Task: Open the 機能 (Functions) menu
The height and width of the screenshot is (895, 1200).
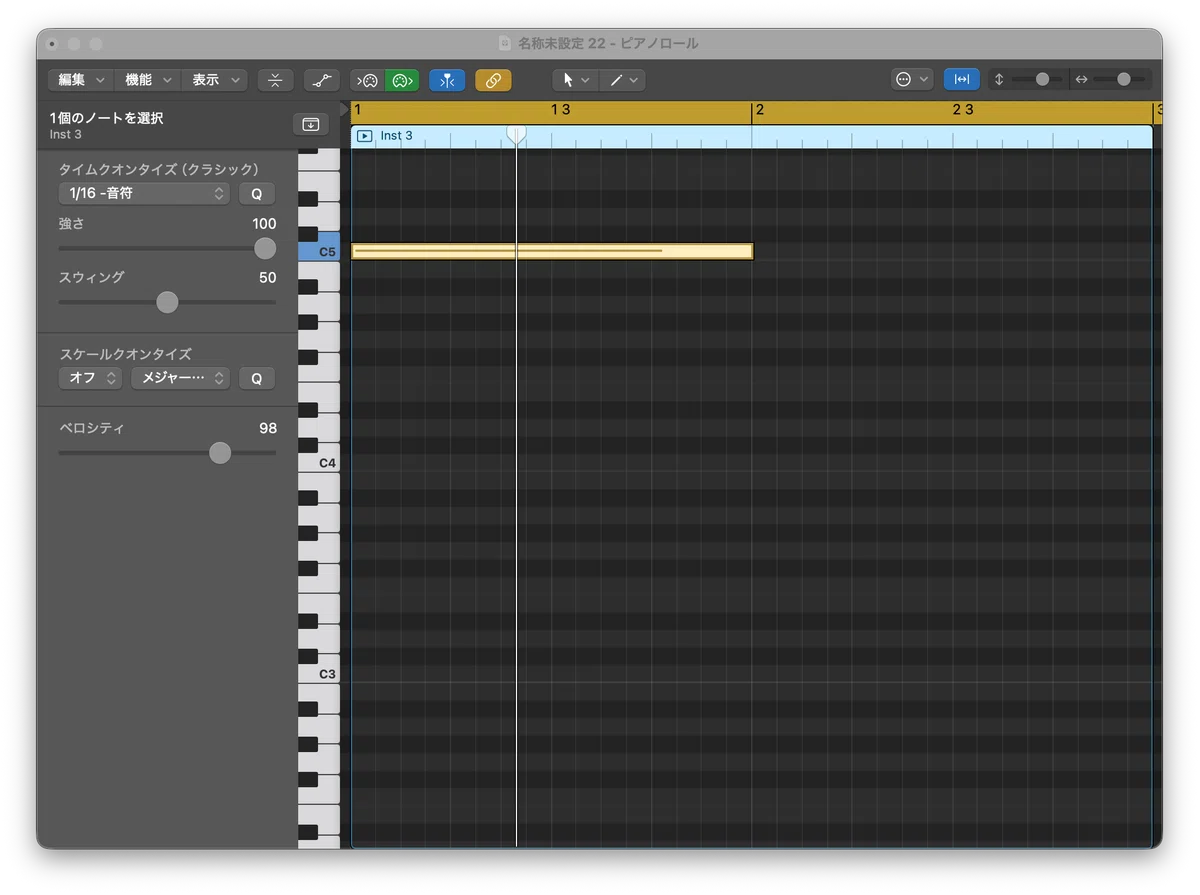Action: pos(148,80)
